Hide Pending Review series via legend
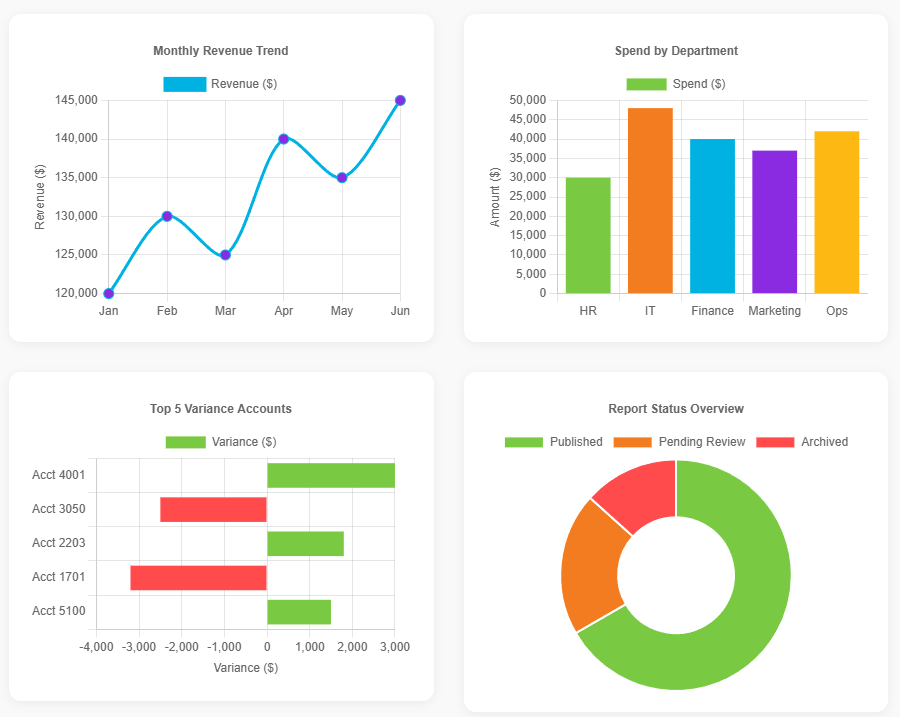900x717 pixels. point(679,442)
